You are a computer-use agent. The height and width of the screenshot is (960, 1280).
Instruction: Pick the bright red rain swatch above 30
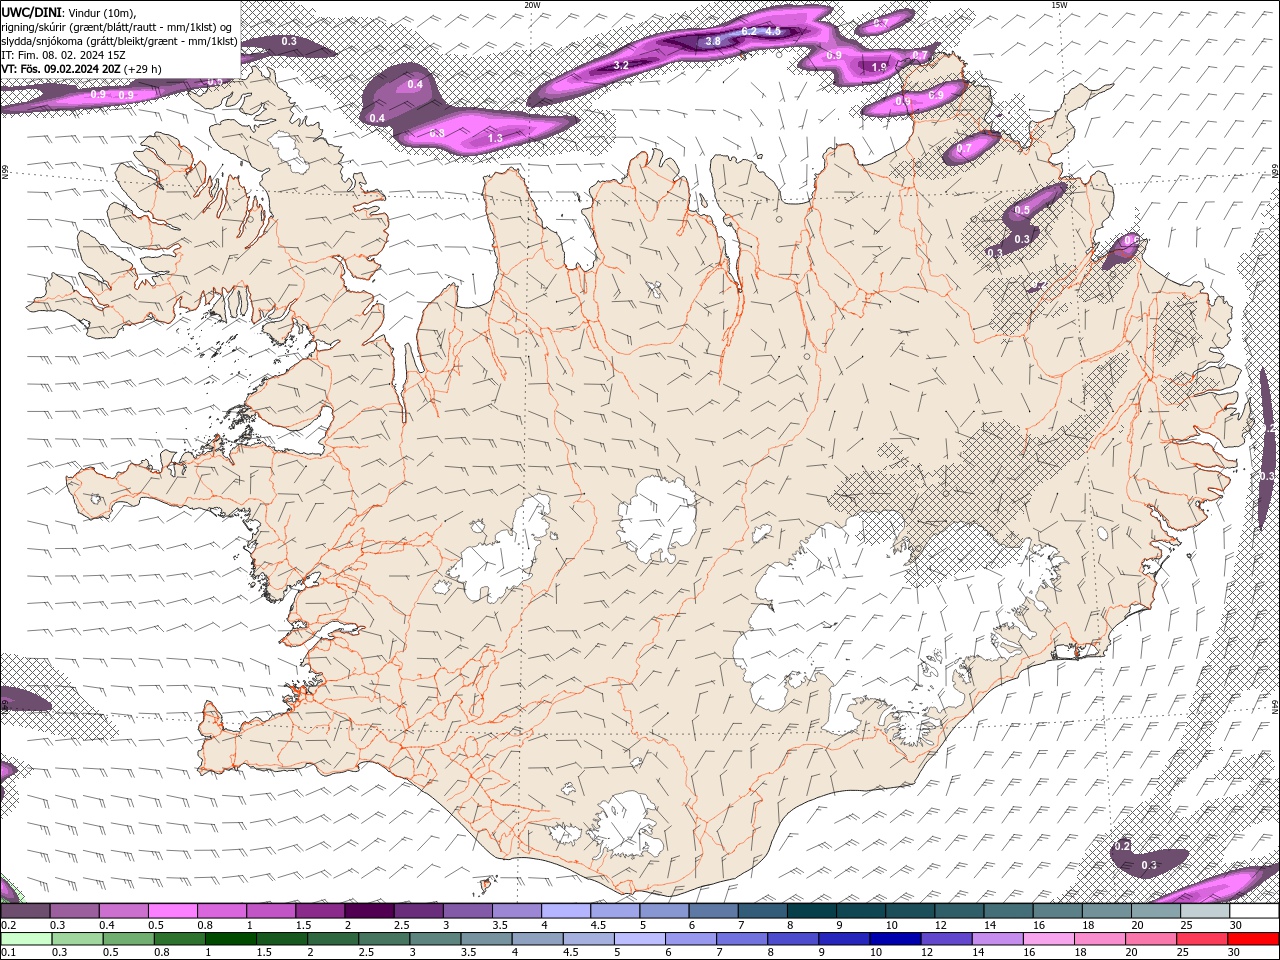click(x=1254, y=939)
